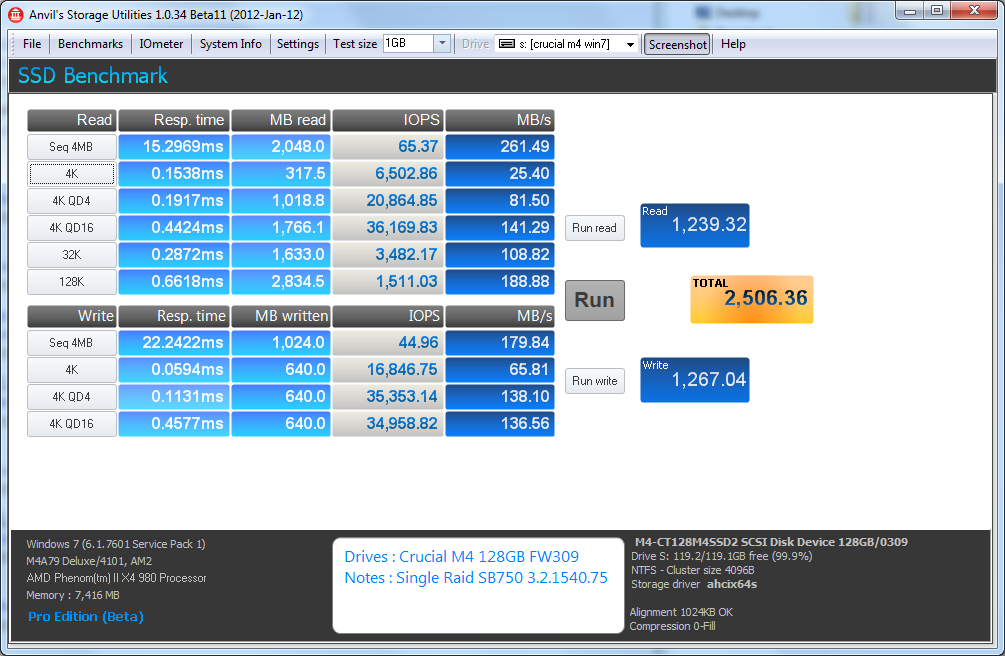The image size is (1005, 656).
Task: Select the Read 32K test button
Action: coord(72,255)
